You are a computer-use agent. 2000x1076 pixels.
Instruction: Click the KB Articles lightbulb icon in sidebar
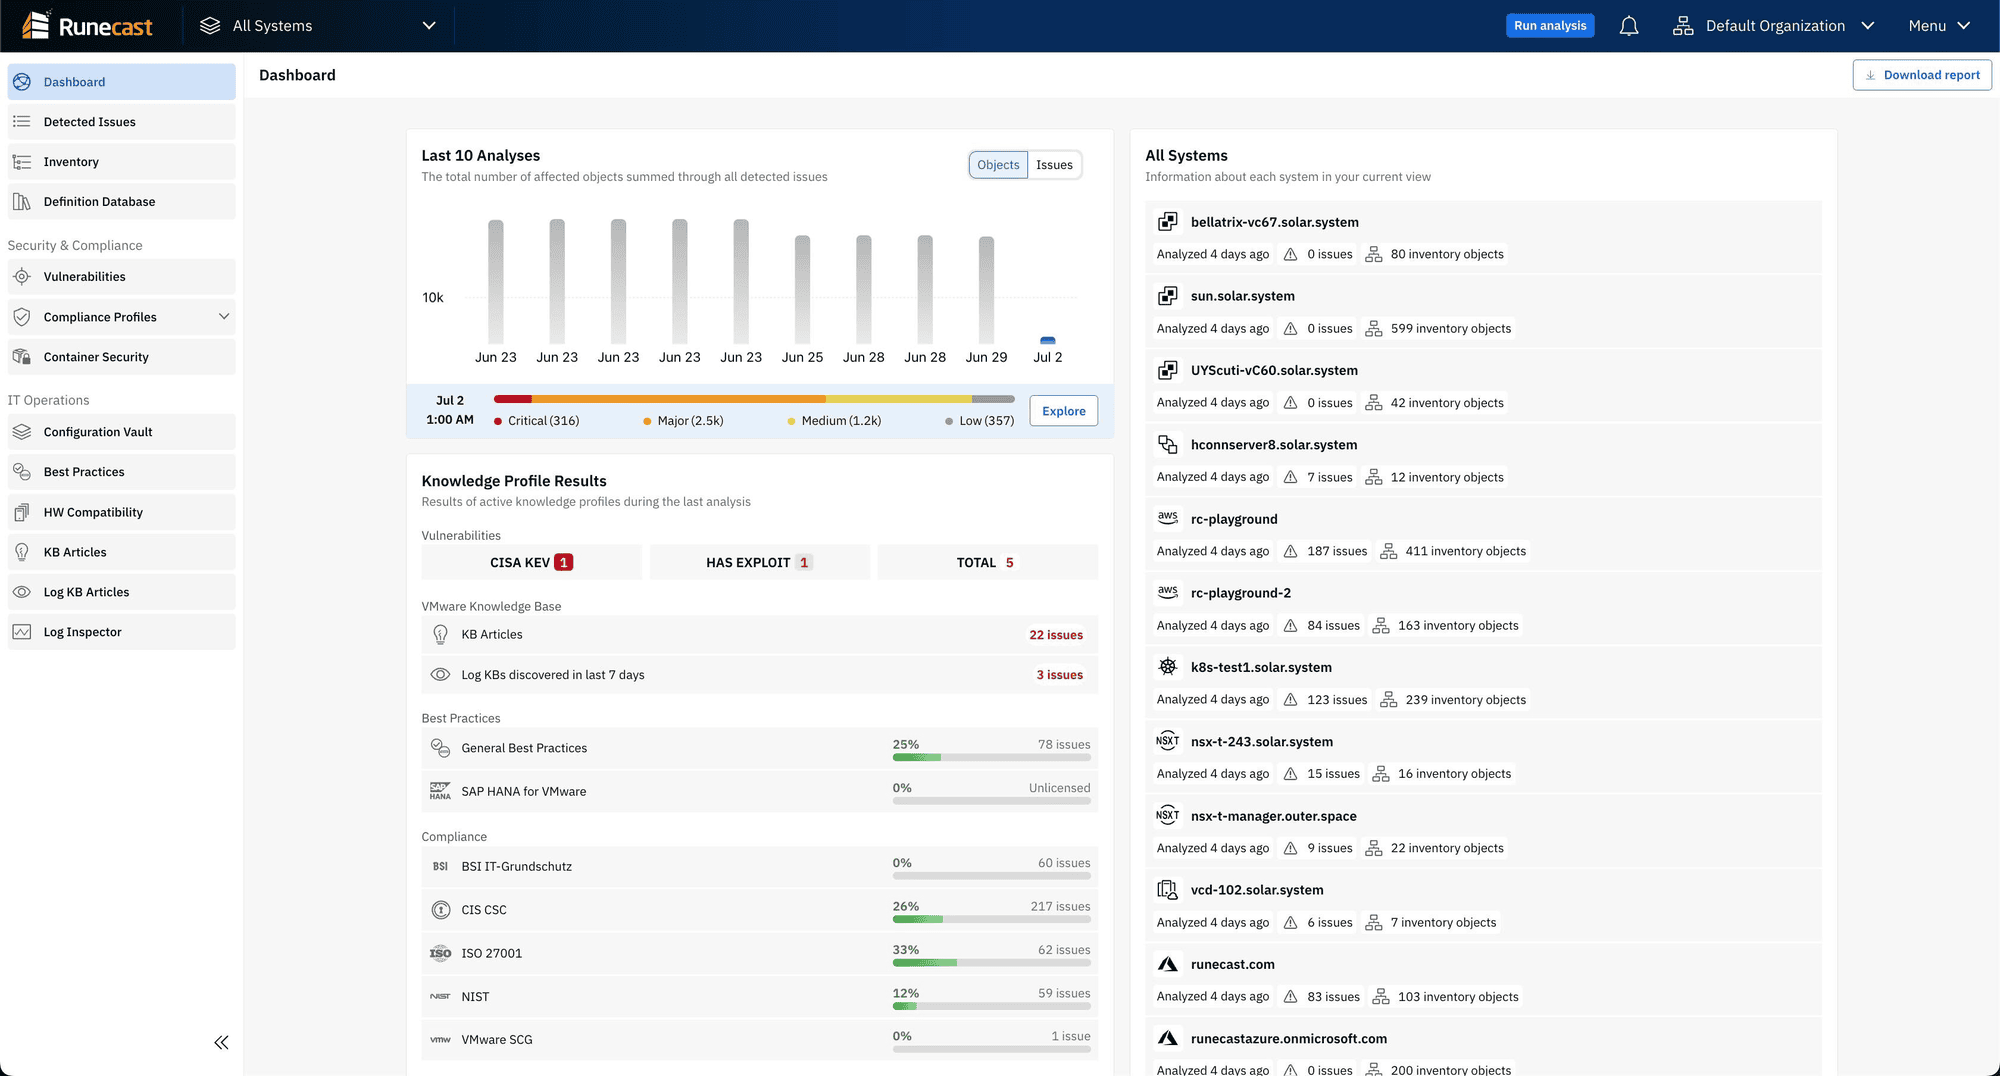[22, 552]
